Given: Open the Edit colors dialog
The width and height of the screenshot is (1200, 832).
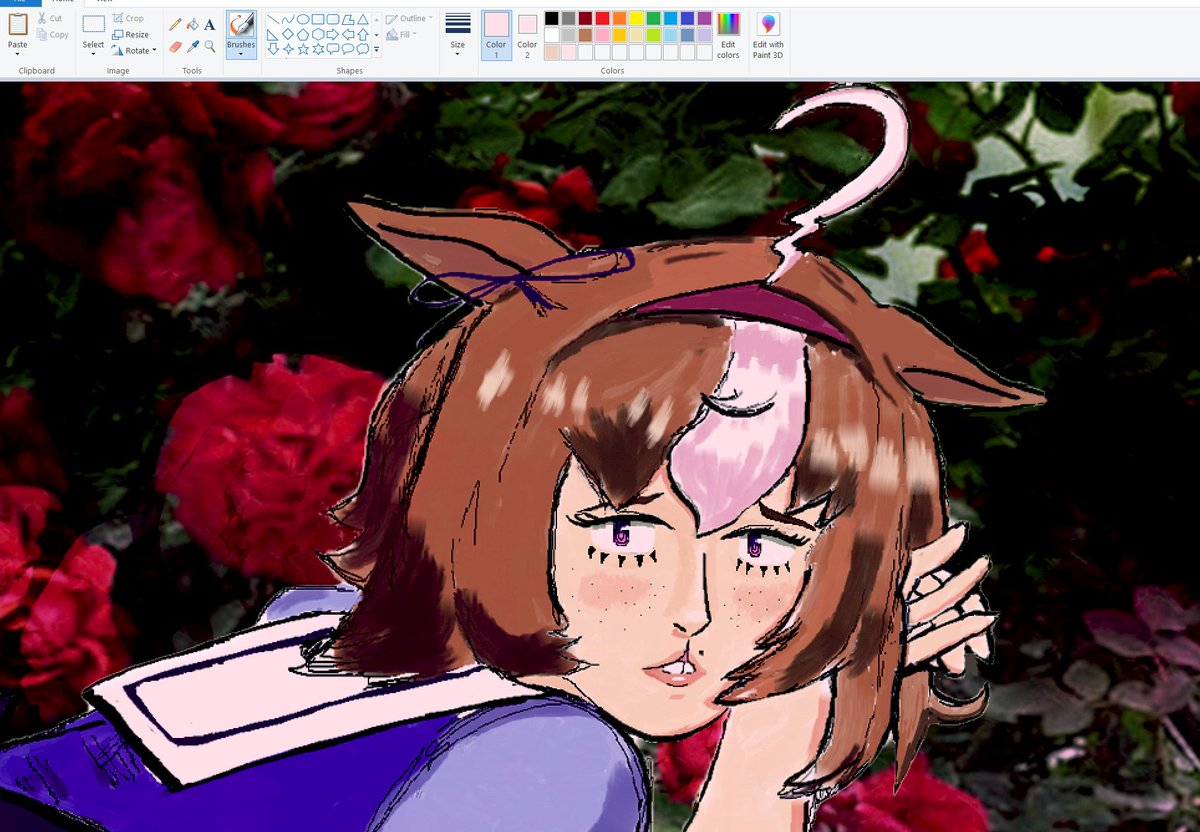Looking at the screenshot, I should (728, 35).
